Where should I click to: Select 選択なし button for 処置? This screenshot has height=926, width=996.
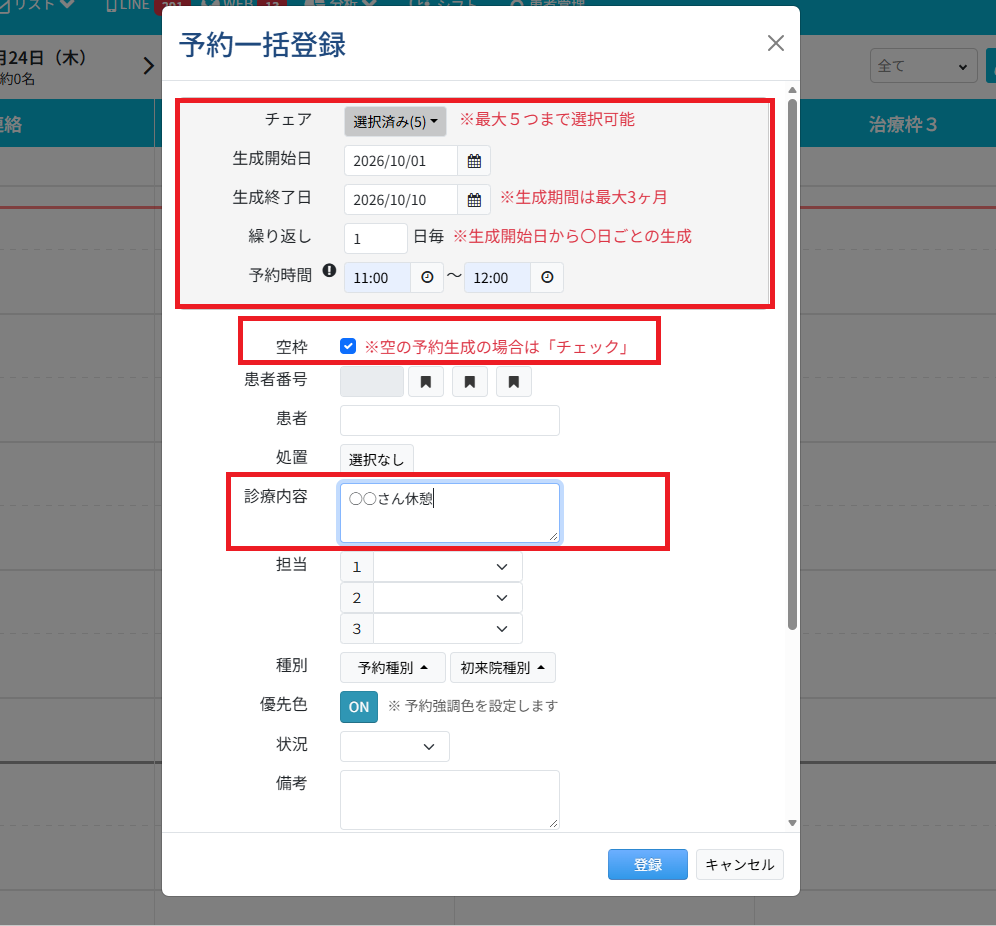pos(377,459)
